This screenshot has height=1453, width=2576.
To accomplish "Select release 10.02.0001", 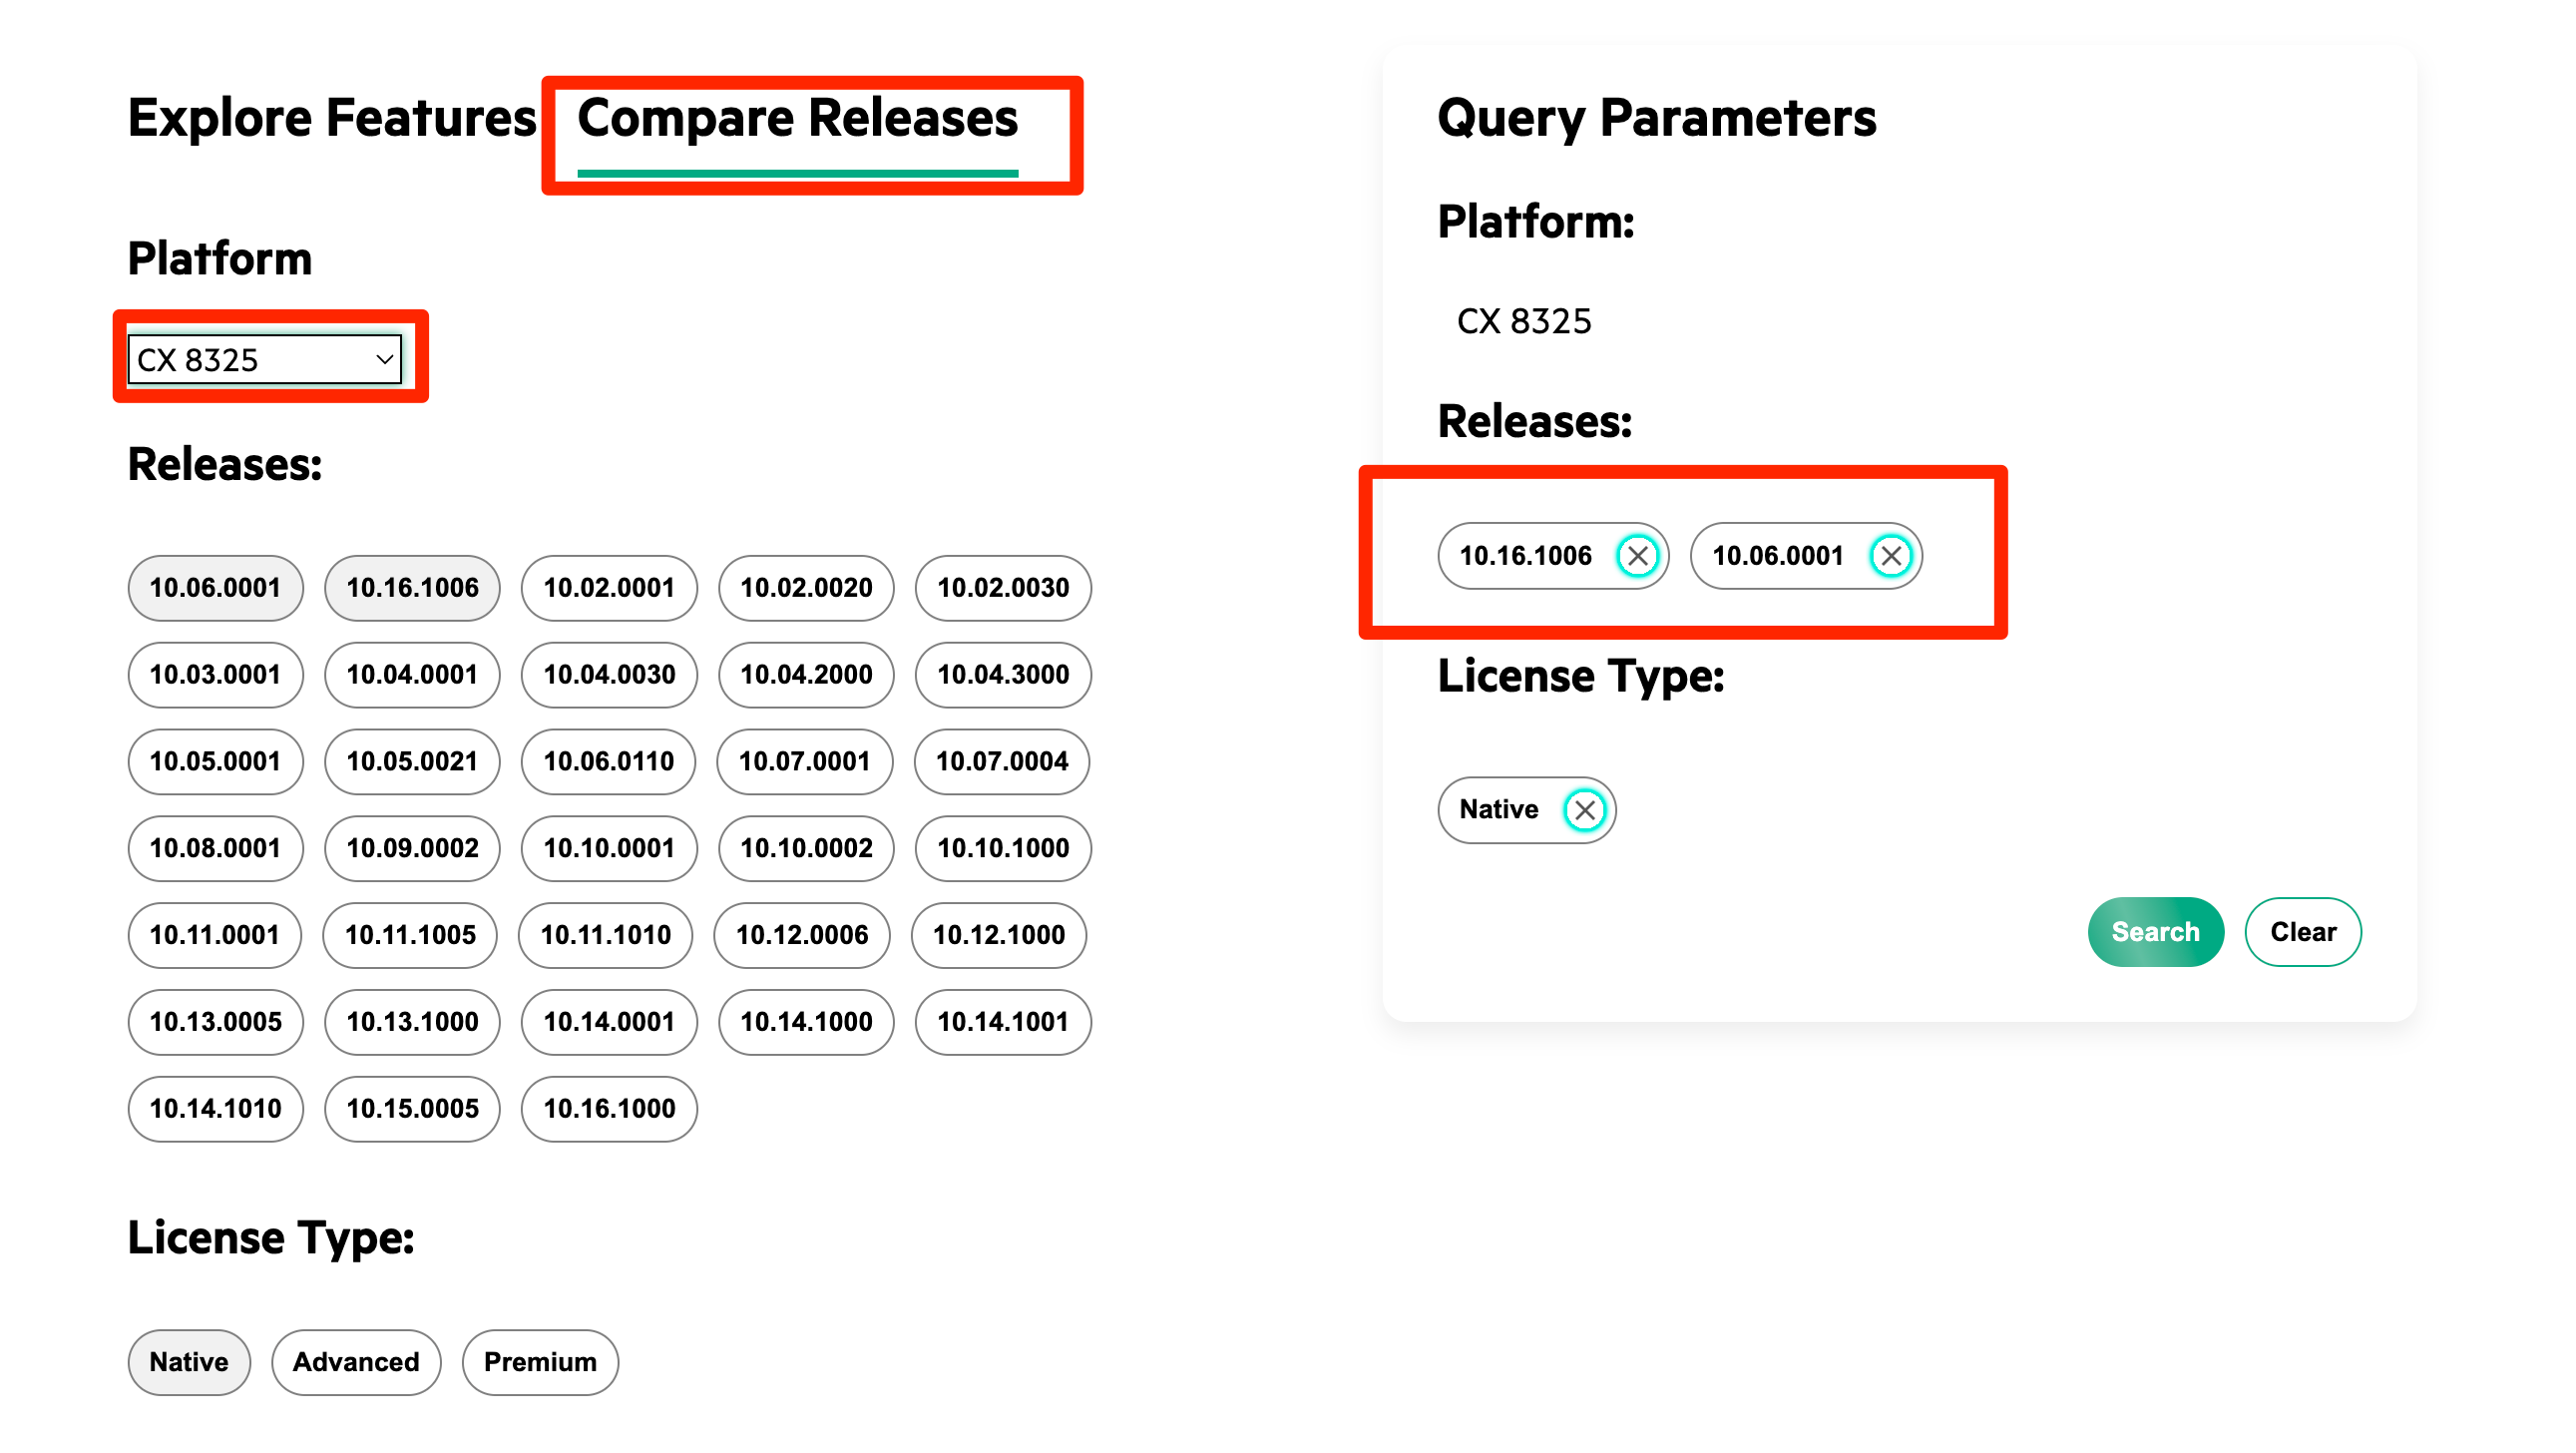I will 609,588.
